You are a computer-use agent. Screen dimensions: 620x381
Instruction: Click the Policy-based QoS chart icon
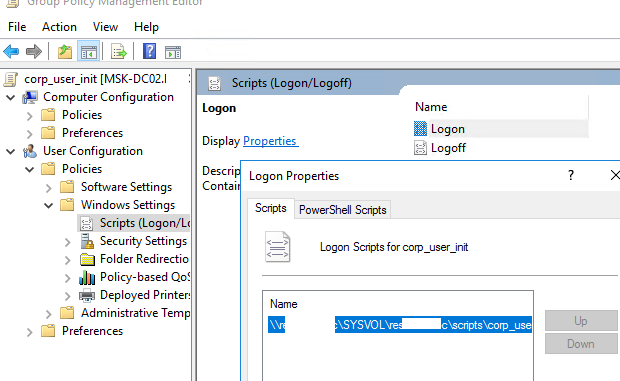87,277
